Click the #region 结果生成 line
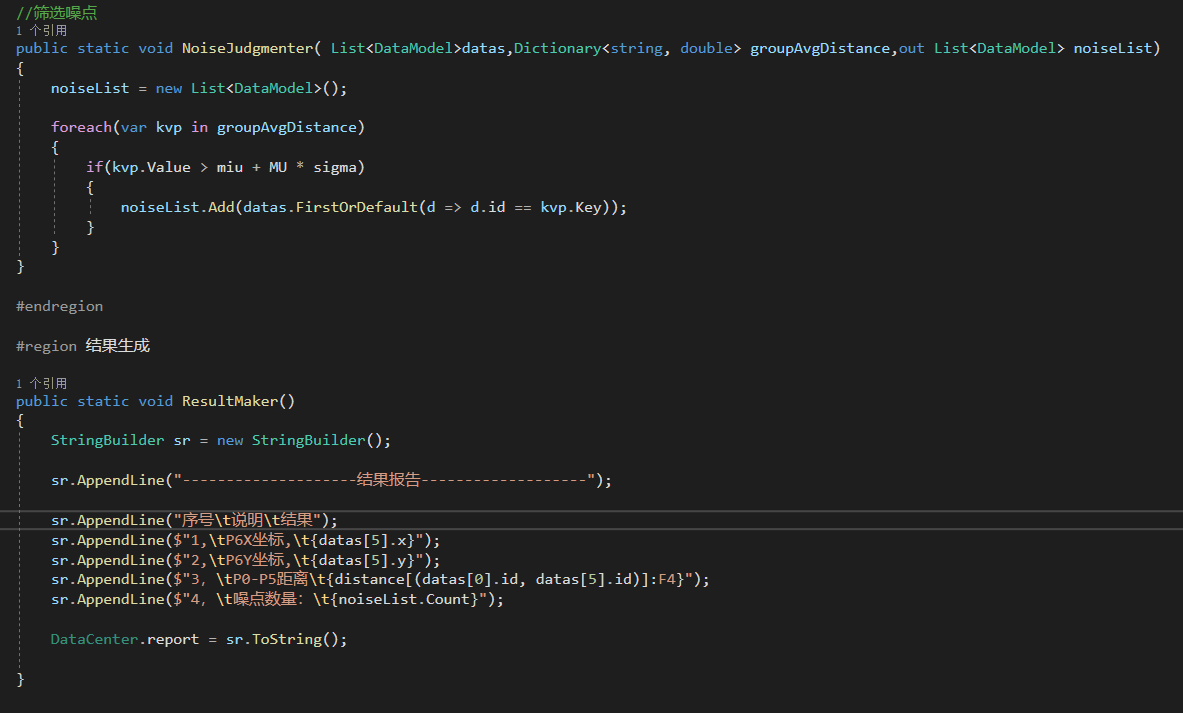1183x713 pixels. 83,346
